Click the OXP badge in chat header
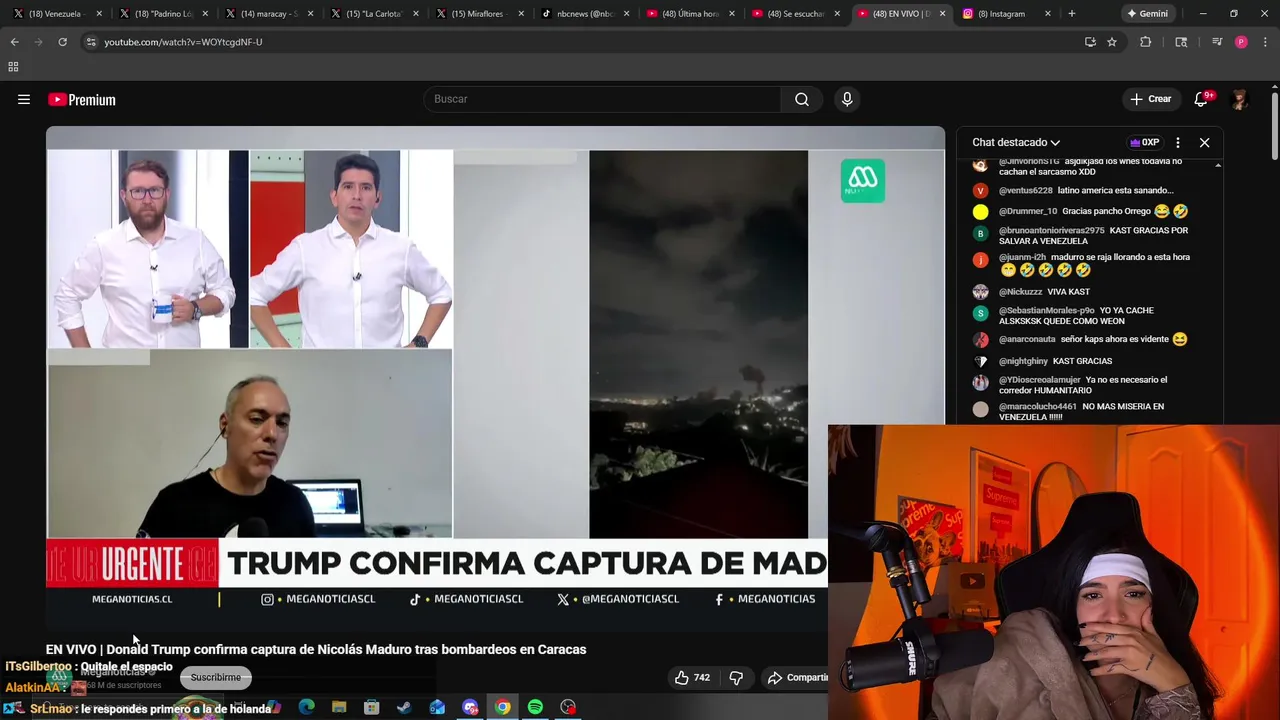 pyautogui.click(x=1144, y=142)
